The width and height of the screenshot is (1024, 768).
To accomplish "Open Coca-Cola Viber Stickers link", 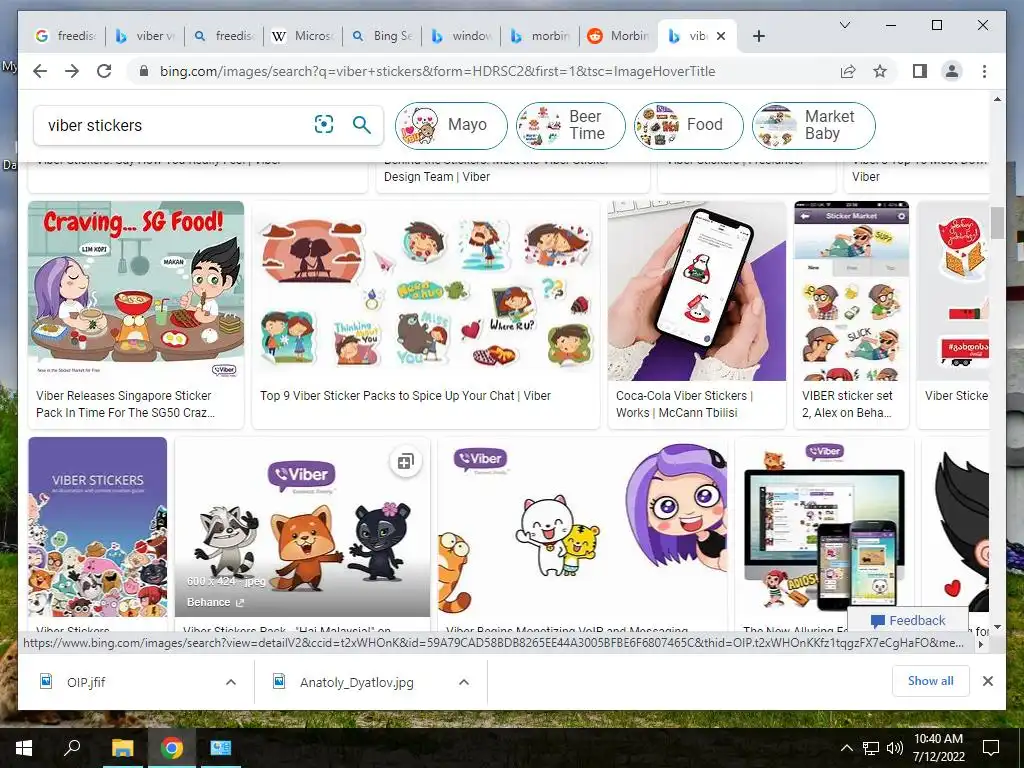I will click(684, 404).
